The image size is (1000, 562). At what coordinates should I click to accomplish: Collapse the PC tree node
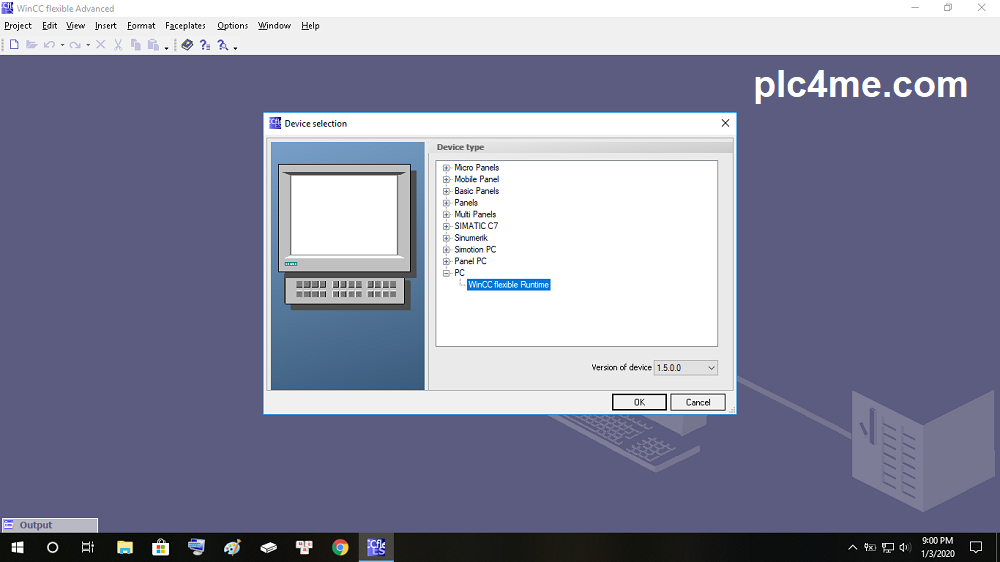447,273
